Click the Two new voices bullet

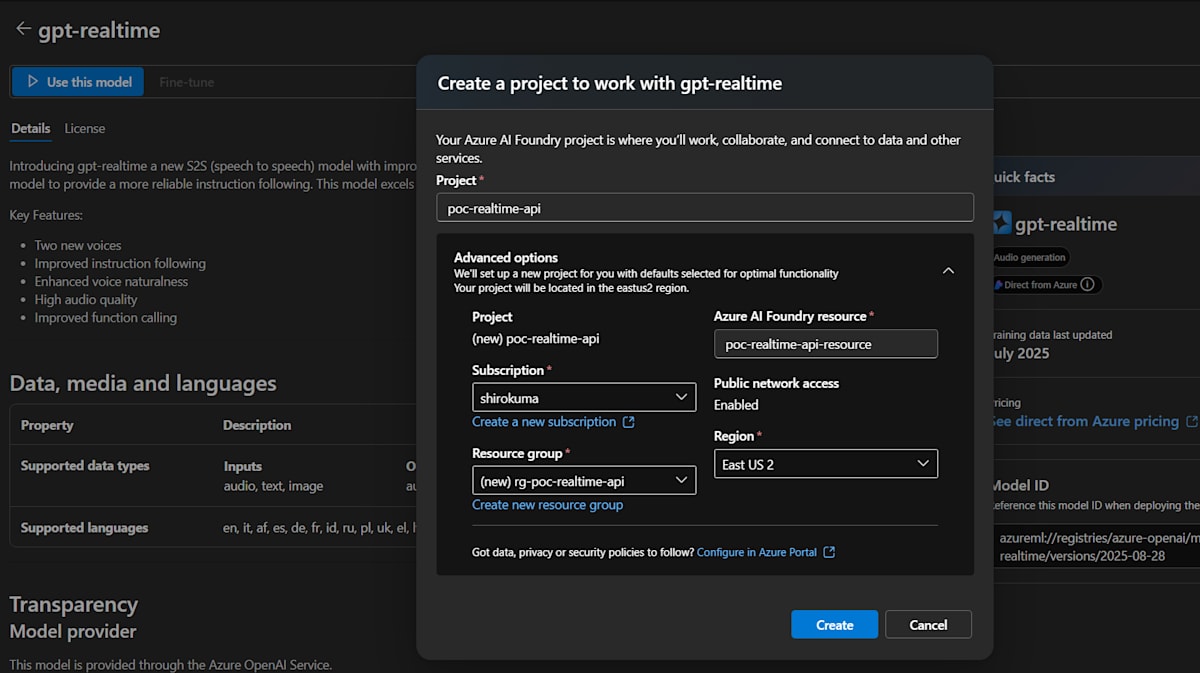pyautogui.click(x=78, y=246)
